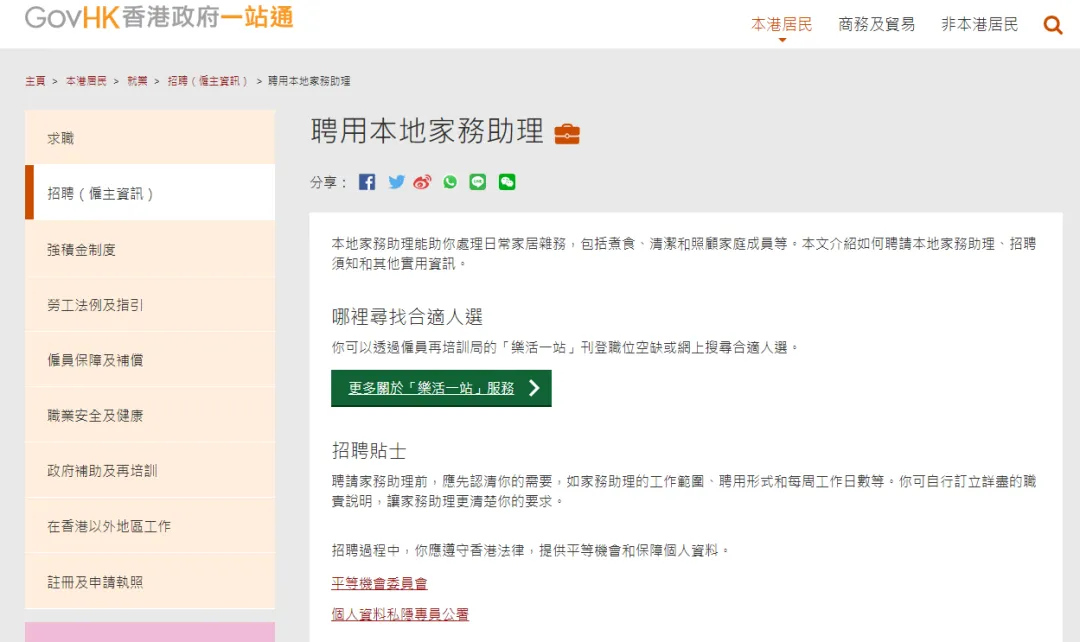Image resolution: width=1080 pixels, height=642 pixels.
Task: Switch to 商務及貿易 tab
Action: [876, 24]
